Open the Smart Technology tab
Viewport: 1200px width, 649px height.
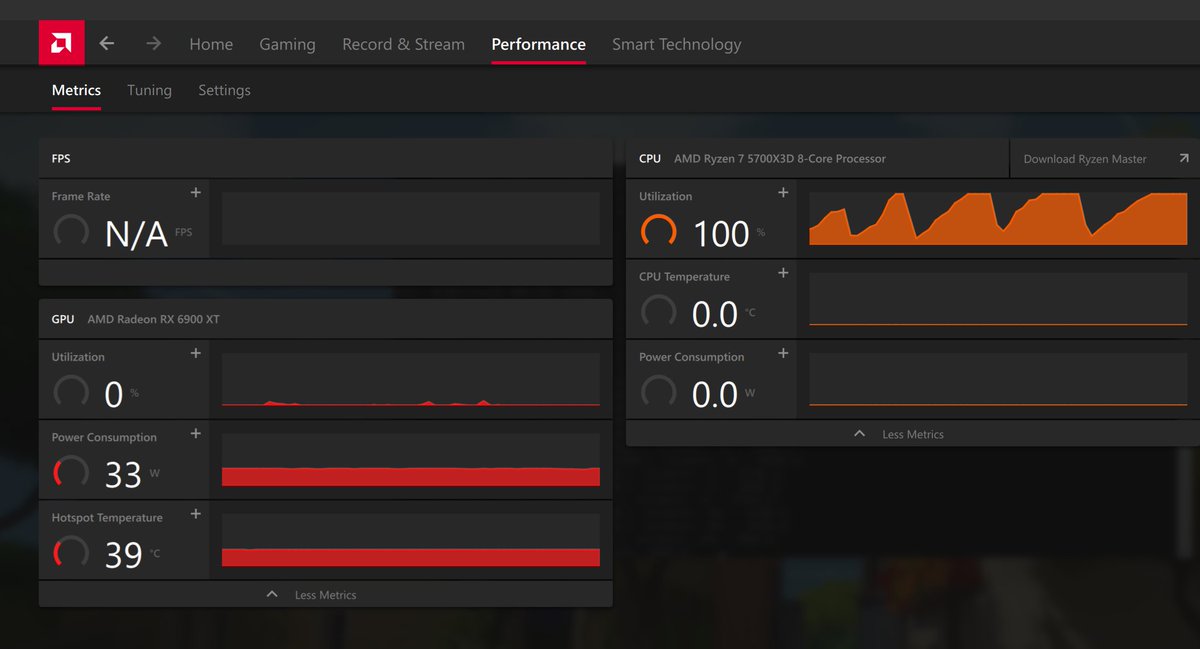[676, 44]
